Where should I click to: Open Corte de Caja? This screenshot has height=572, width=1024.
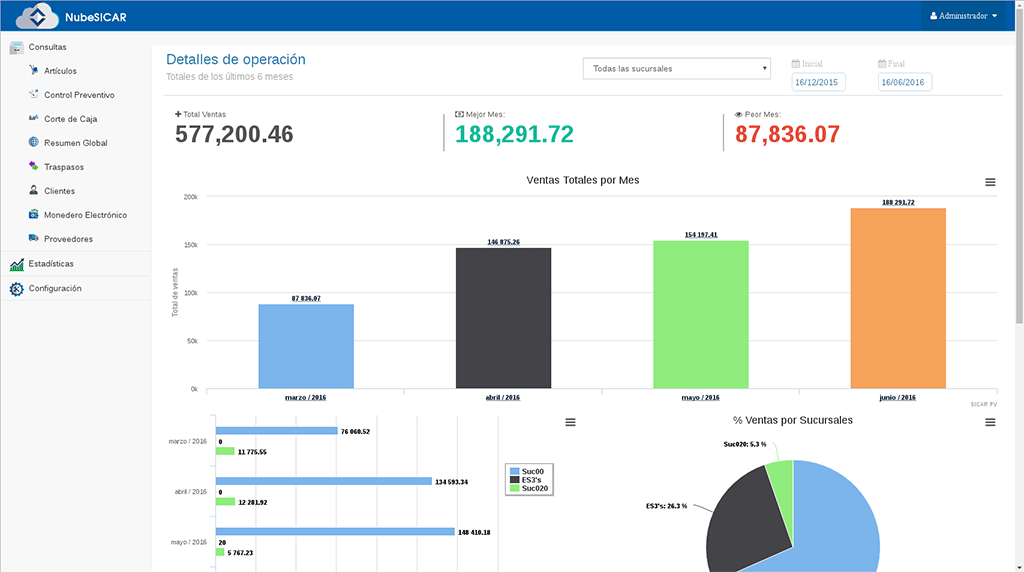tap(71, 119)
